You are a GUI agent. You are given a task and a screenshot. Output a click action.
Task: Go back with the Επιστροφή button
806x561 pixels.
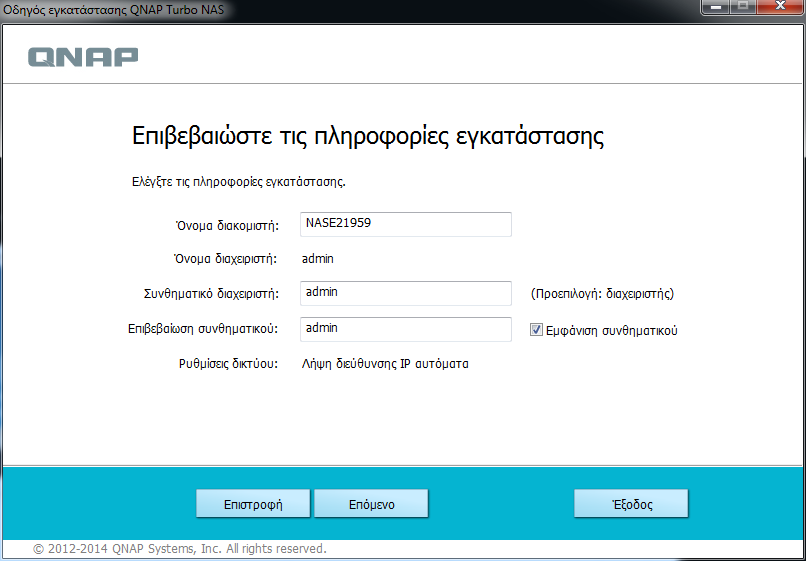[x=253, y=503]
